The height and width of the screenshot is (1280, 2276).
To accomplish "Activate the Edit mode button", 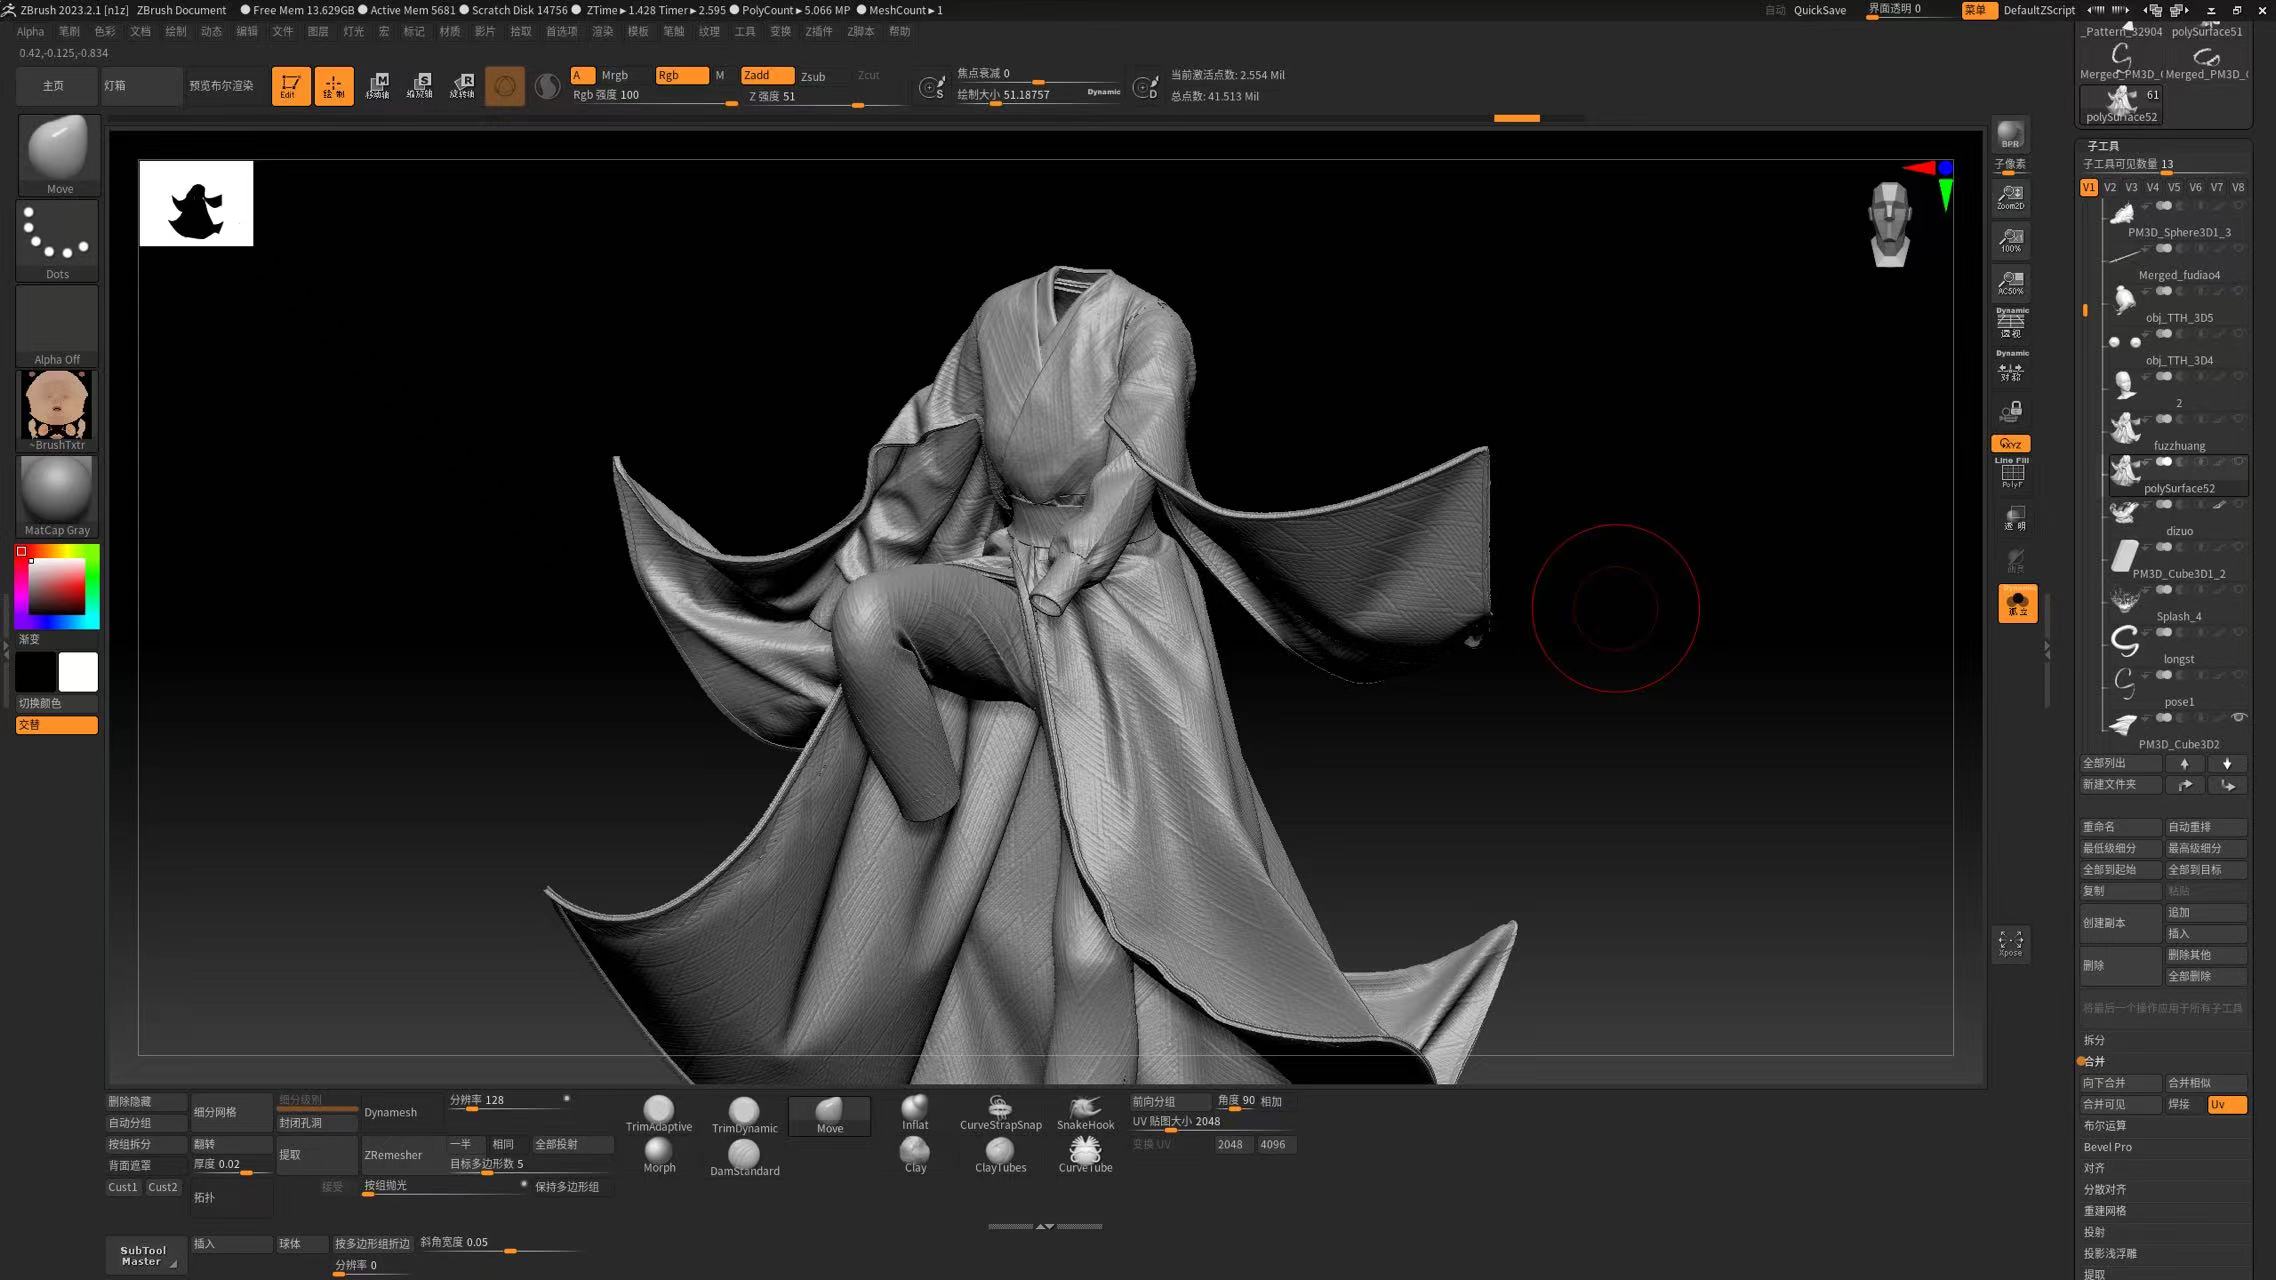I will (x=290, y=86).
